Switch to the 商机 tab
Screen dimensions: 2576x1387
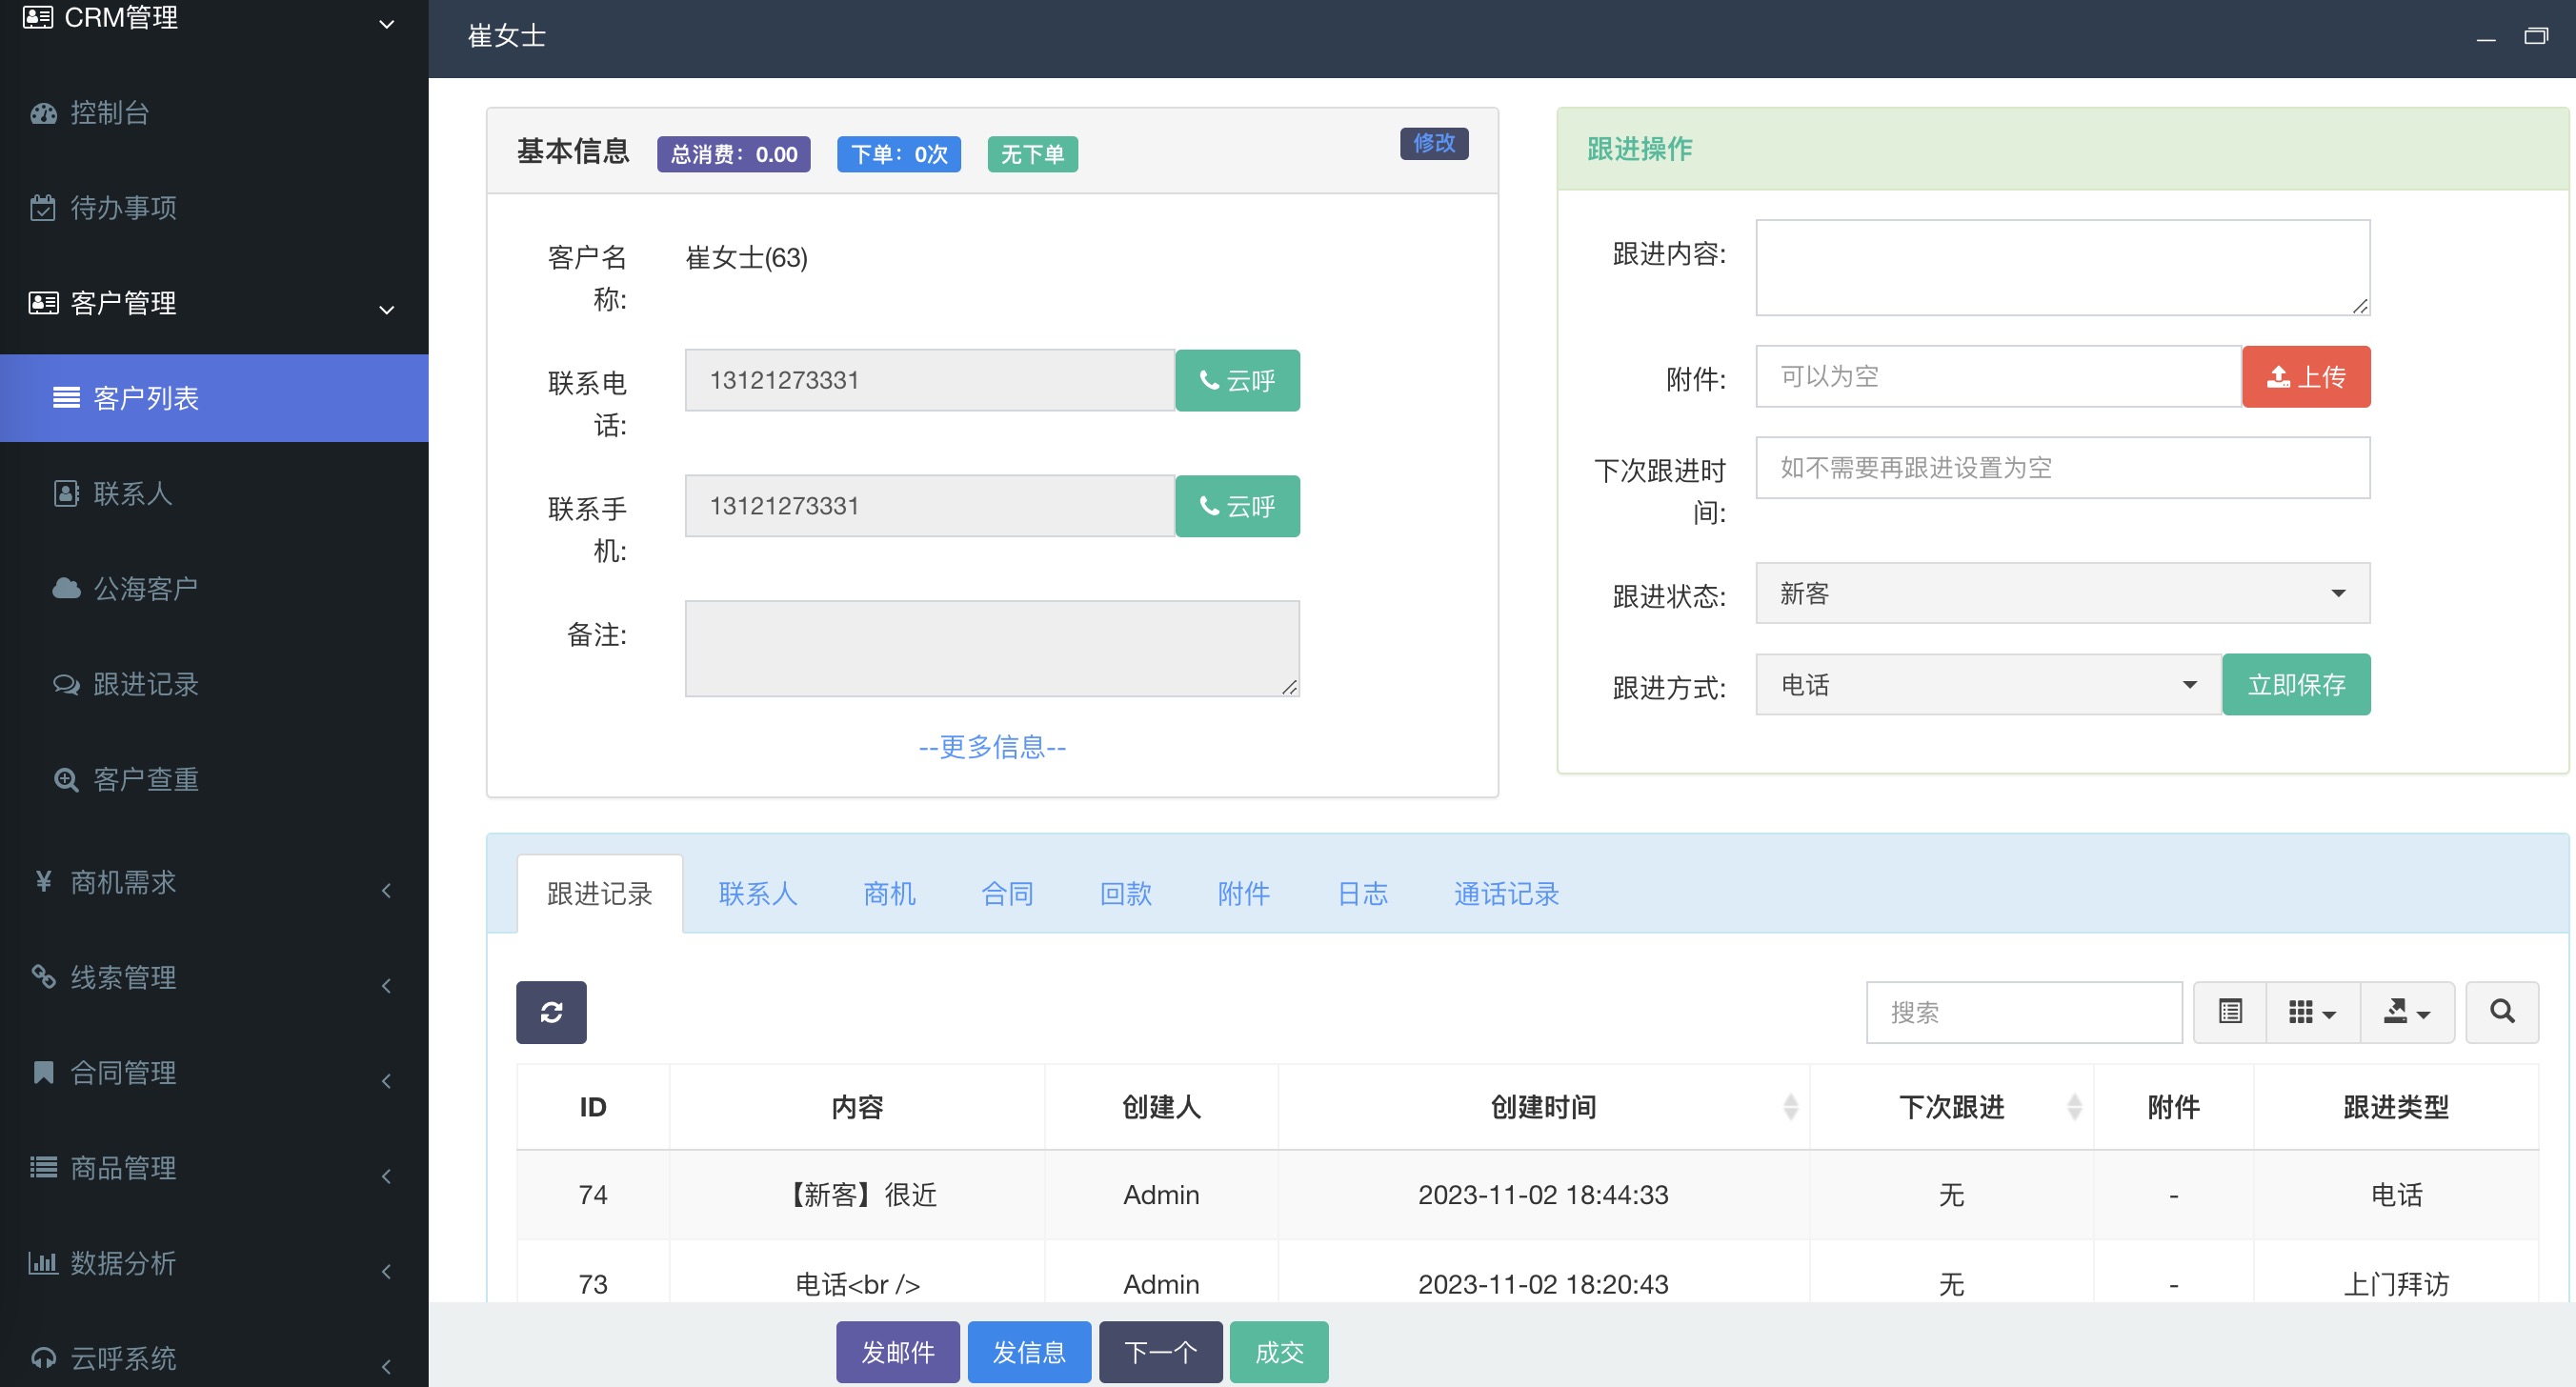pos(889,893)
